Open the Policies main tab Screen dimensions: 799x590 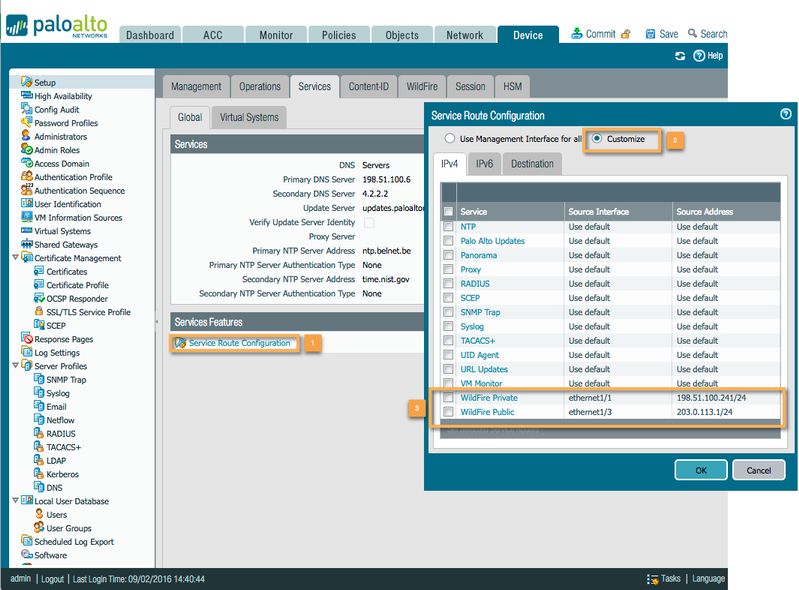pyautogui.click(x=339, y=35)
